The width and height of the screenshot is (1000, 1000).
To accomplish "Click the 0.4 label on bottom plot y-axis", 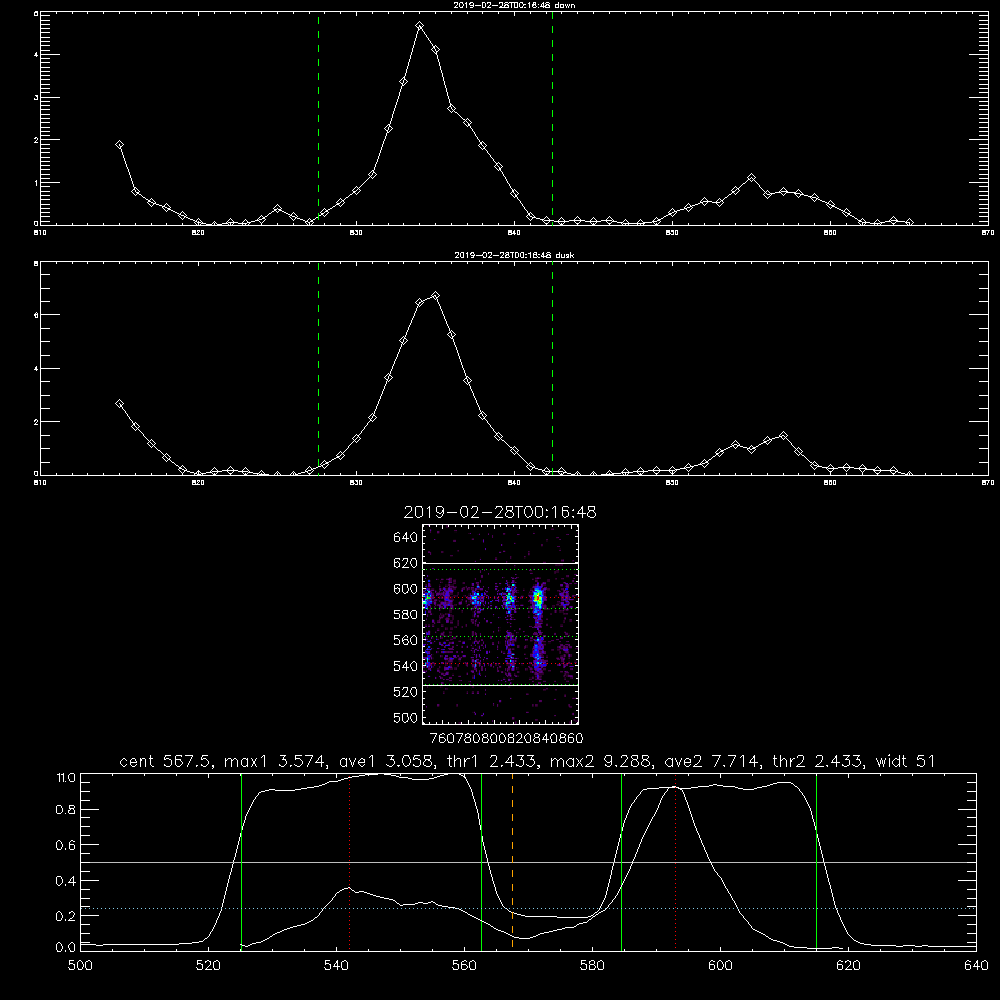I will (x=66, y=881).
